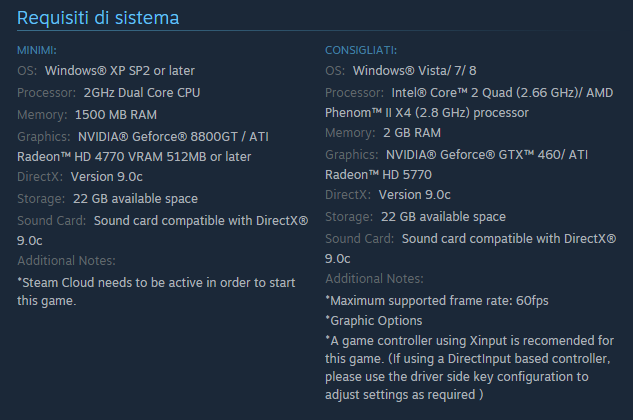Click recommended OS Windows Vista/ 7/ 8
Image resolution: width=633 pixels, height=420 pixels.
tap(415, 71)
